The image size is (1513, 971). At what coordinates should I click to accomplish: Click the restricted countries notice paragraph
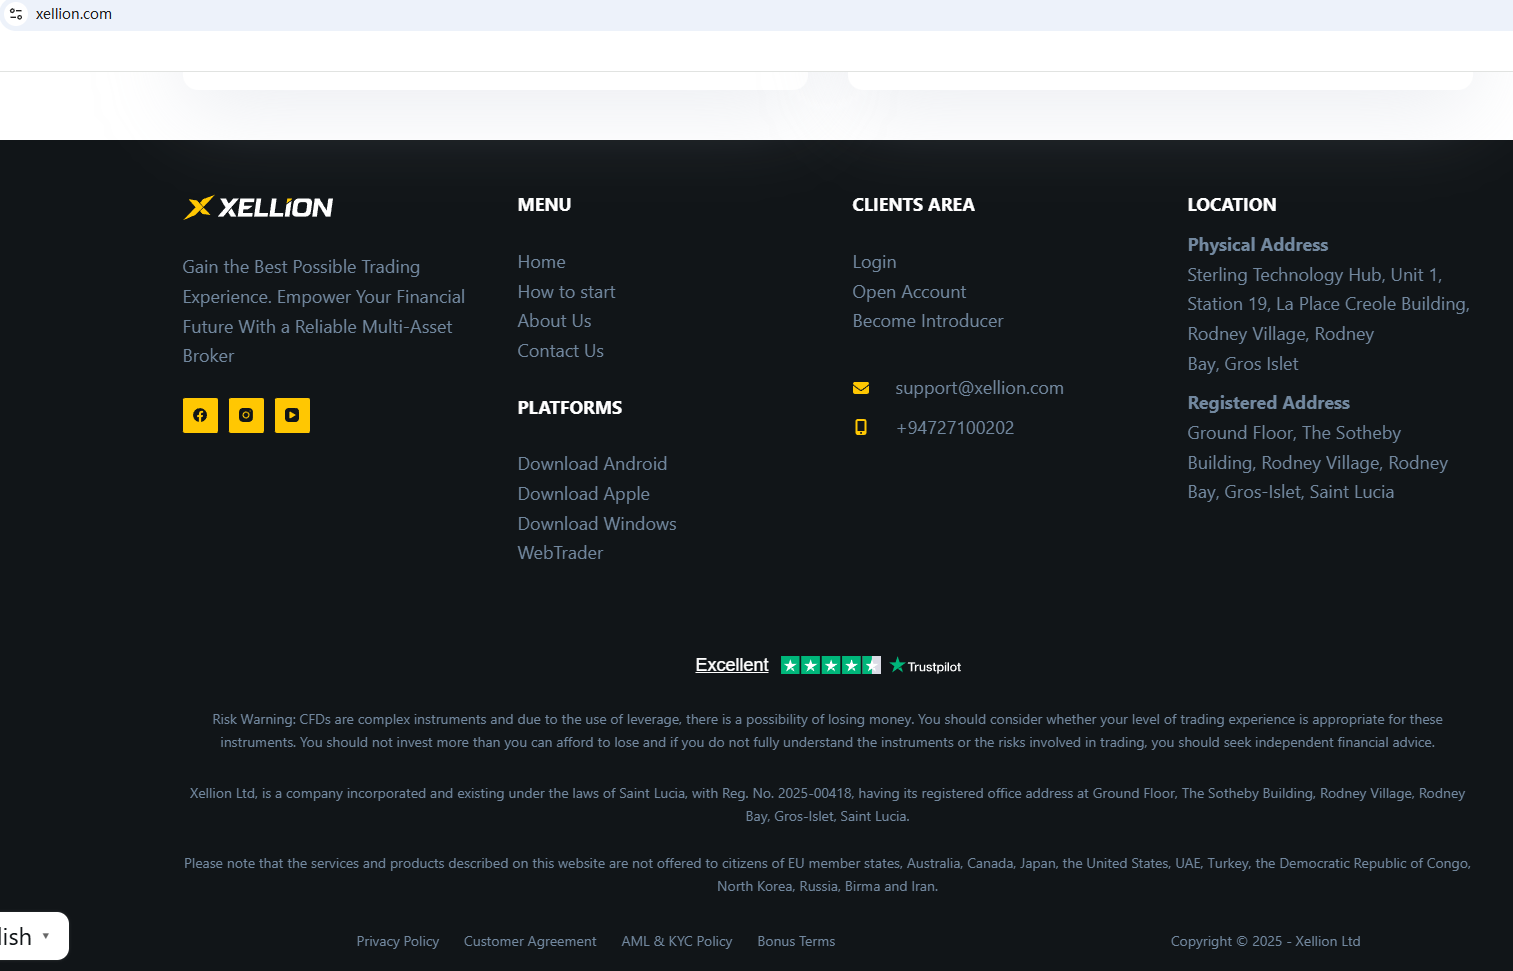pos(828,875)
